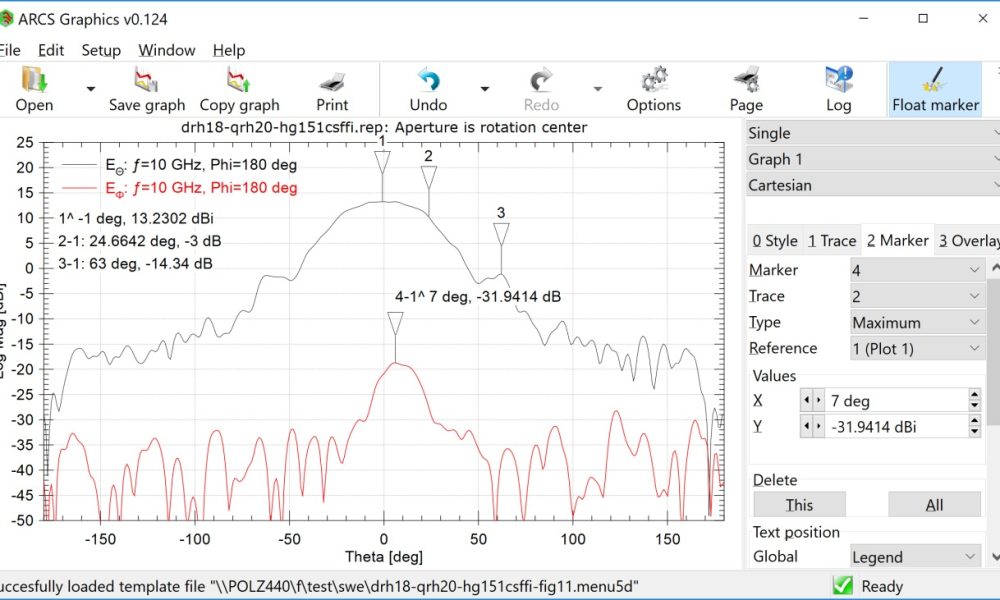This screenshot has height=600, width=1000.
Task: Open the Type dropdown showing Maximum
Action: [916, 322]
